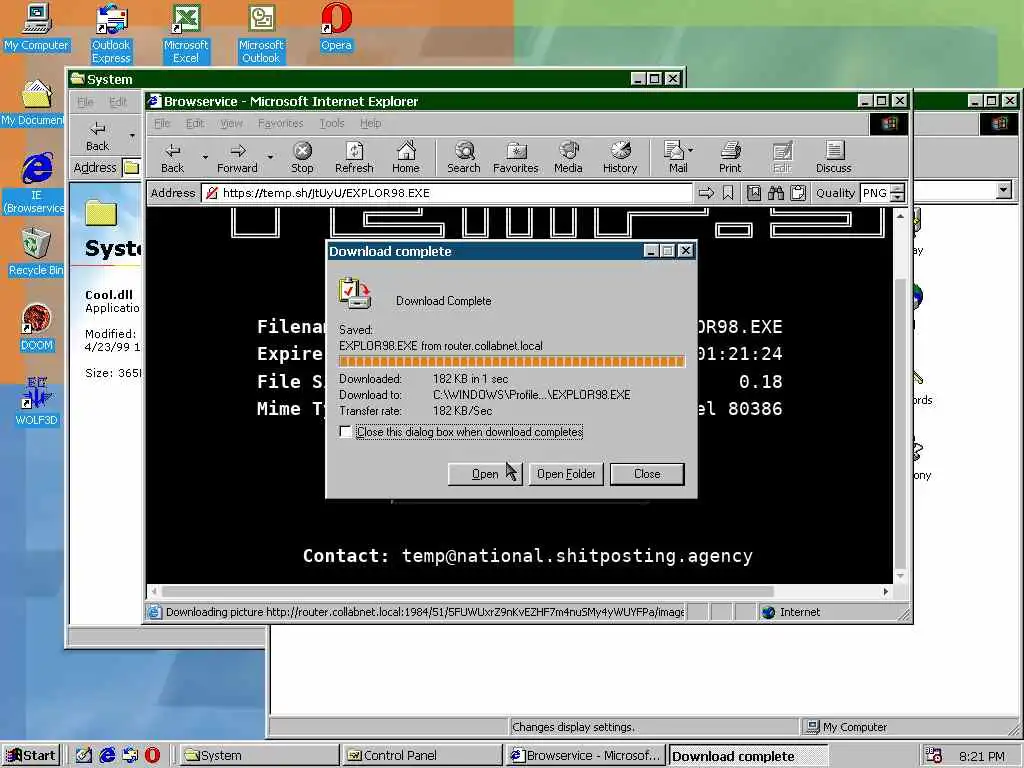Screen dimensions: 1024x768
Task: Expand Forward button history dropdown arrow
Action: click(x=270, y=157)
